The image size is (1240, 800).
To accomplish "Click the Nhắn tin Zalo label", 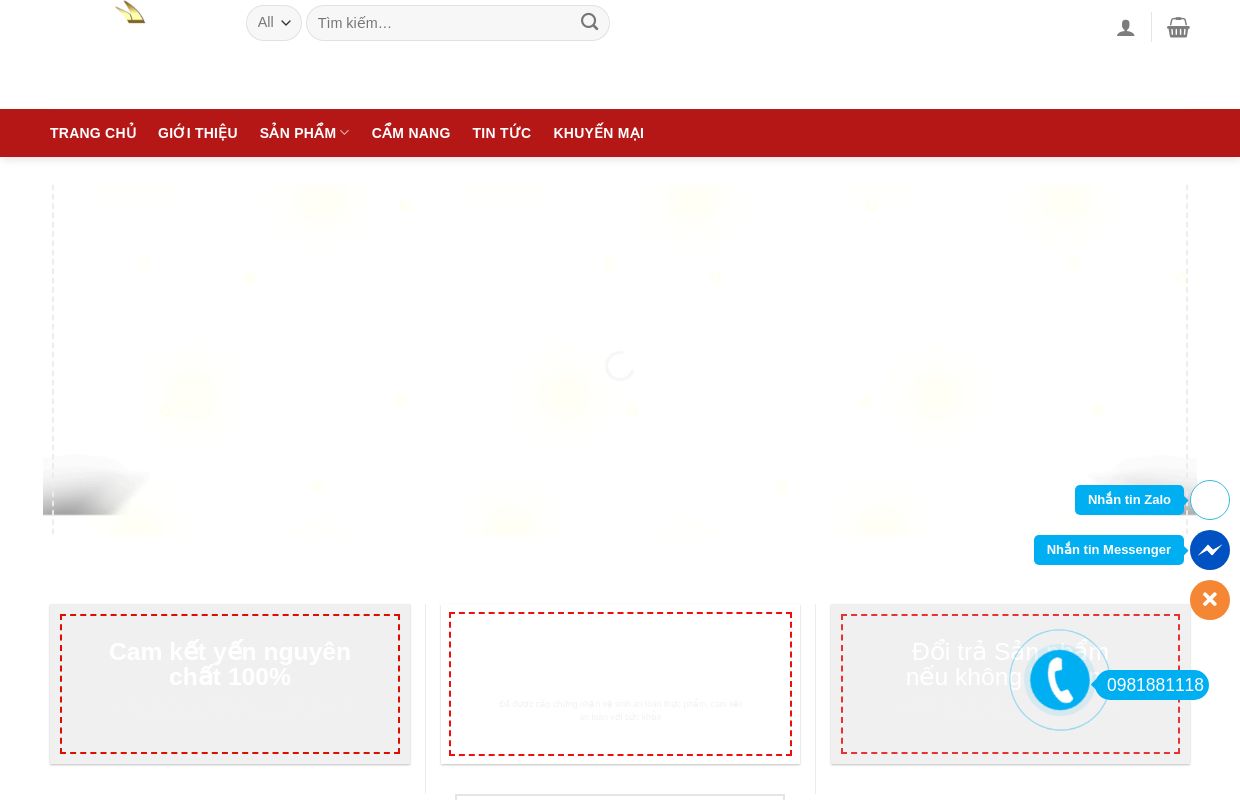I will coord(1129,500).
